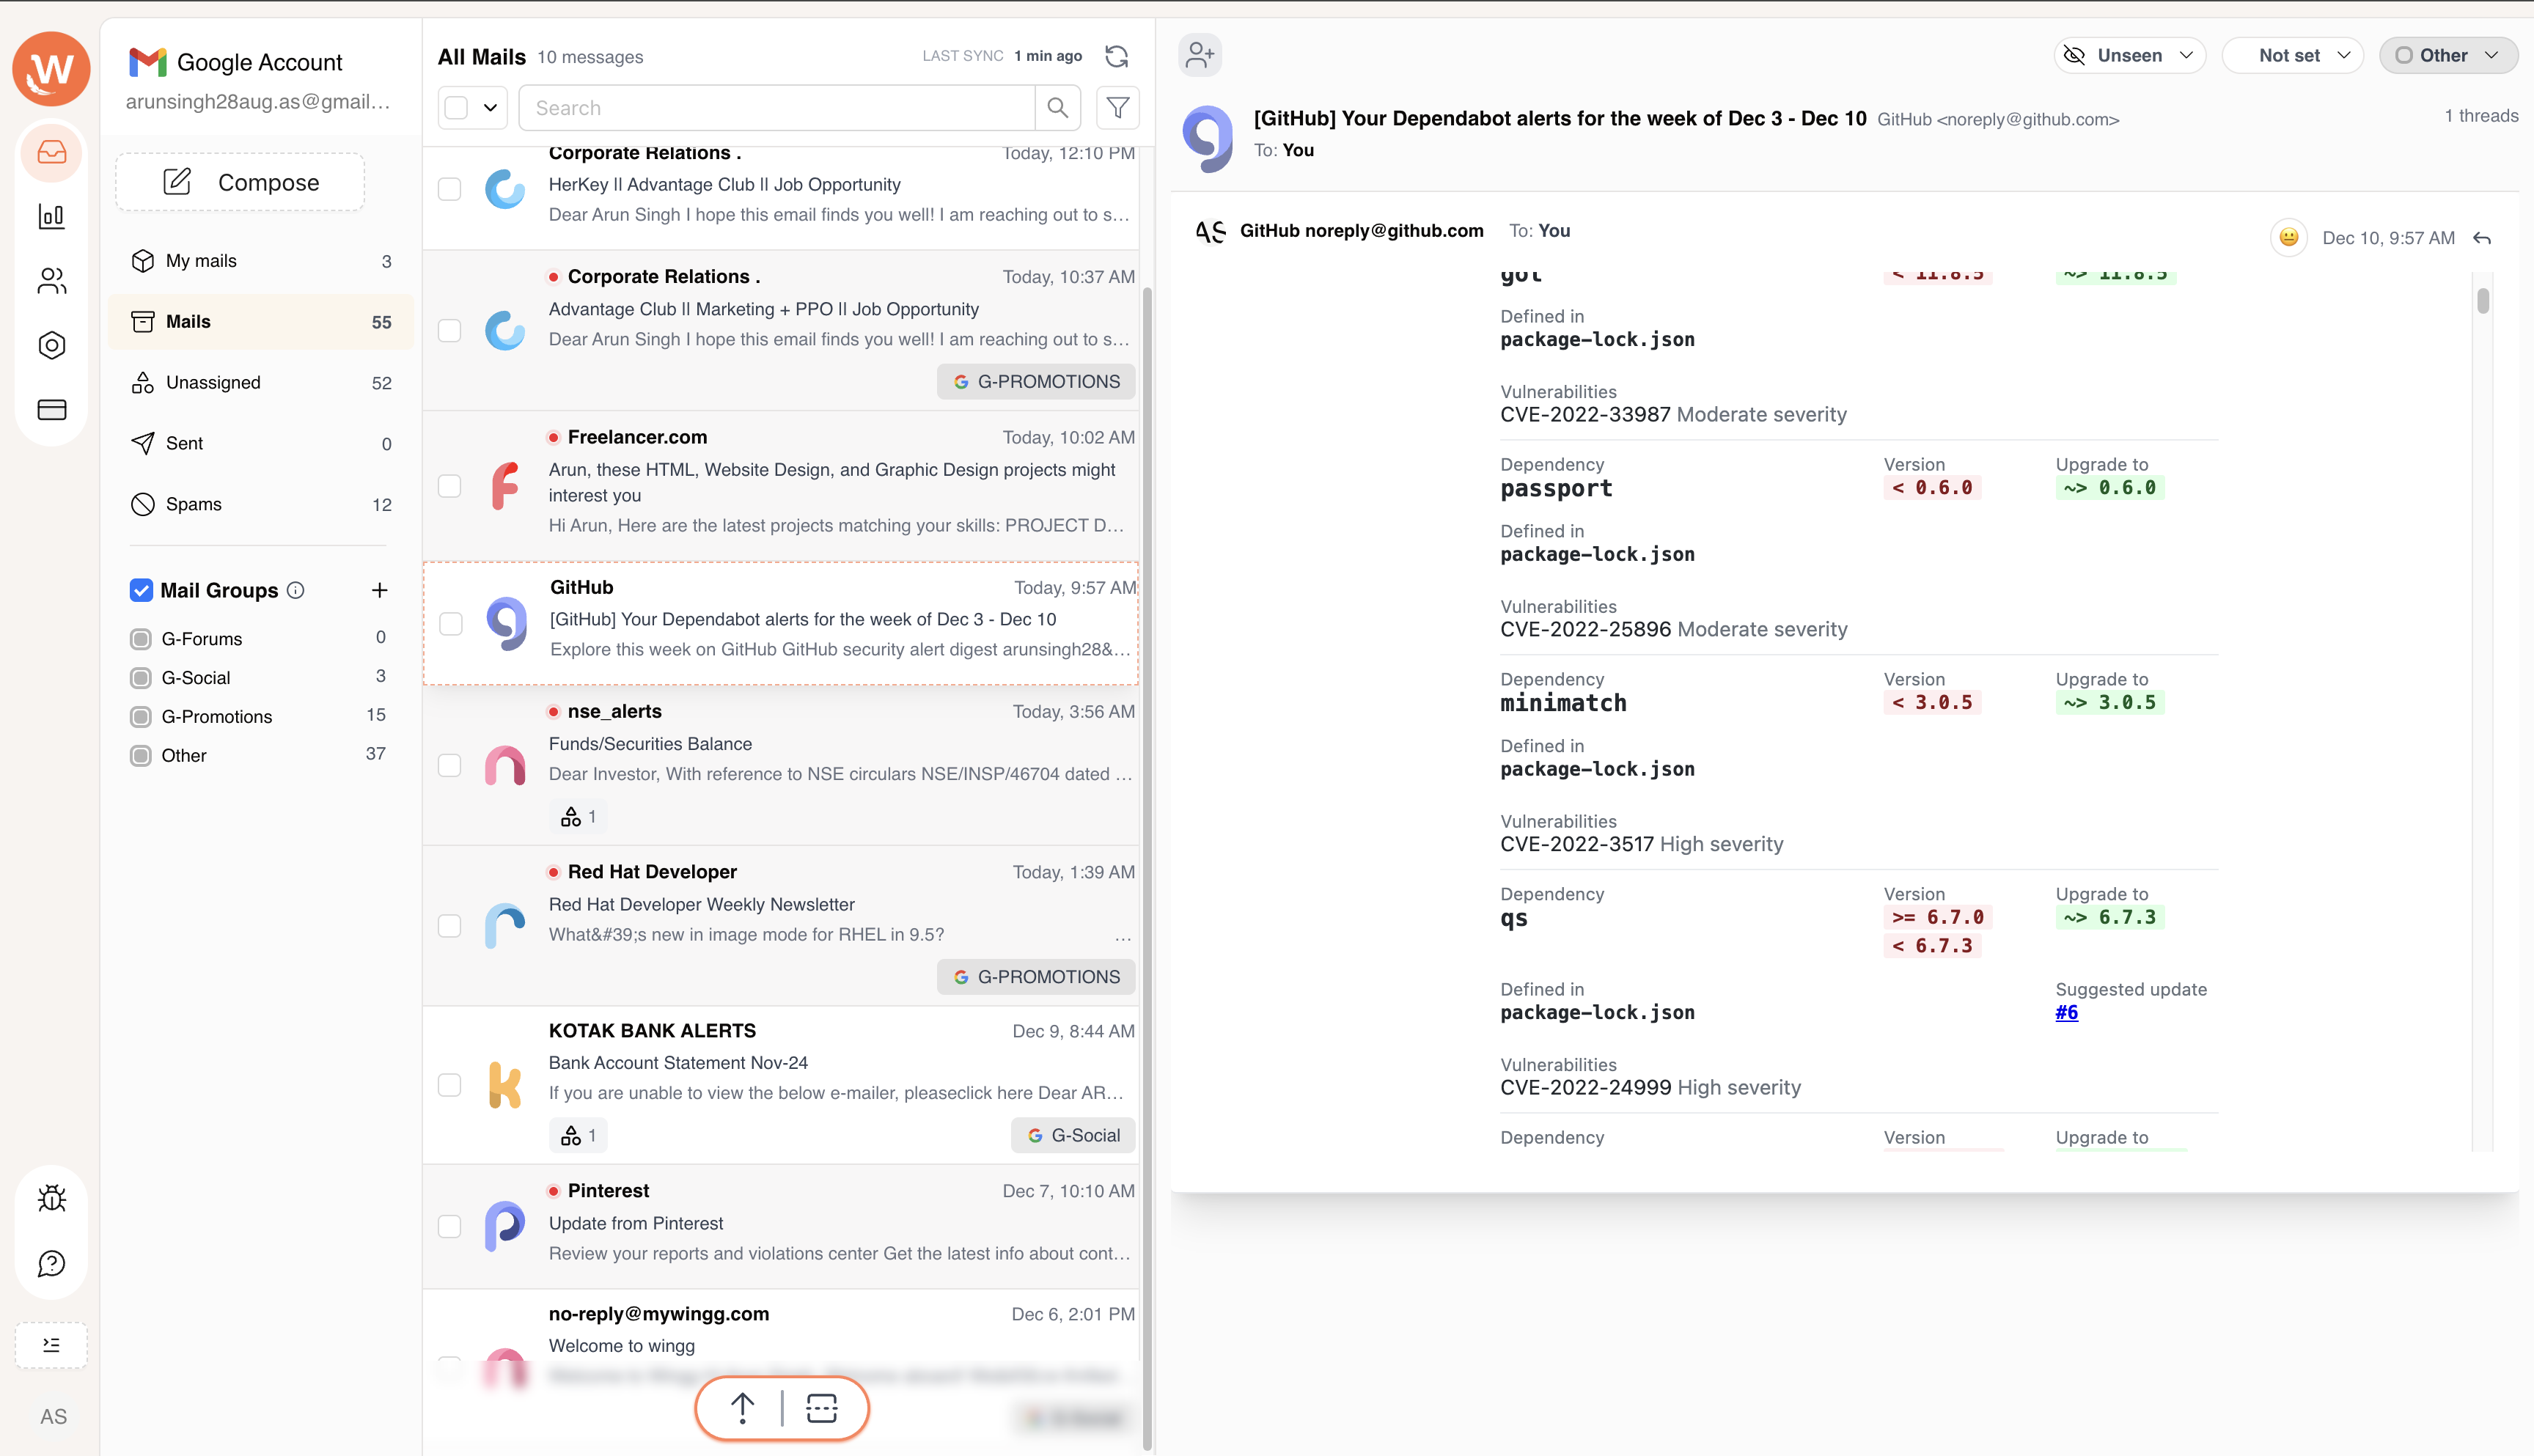Image resolution: width=2534 pixels, height=1456 pixels.
Task: Expand the Unseen status dropdown
Action: click(x=2130, y=56)
